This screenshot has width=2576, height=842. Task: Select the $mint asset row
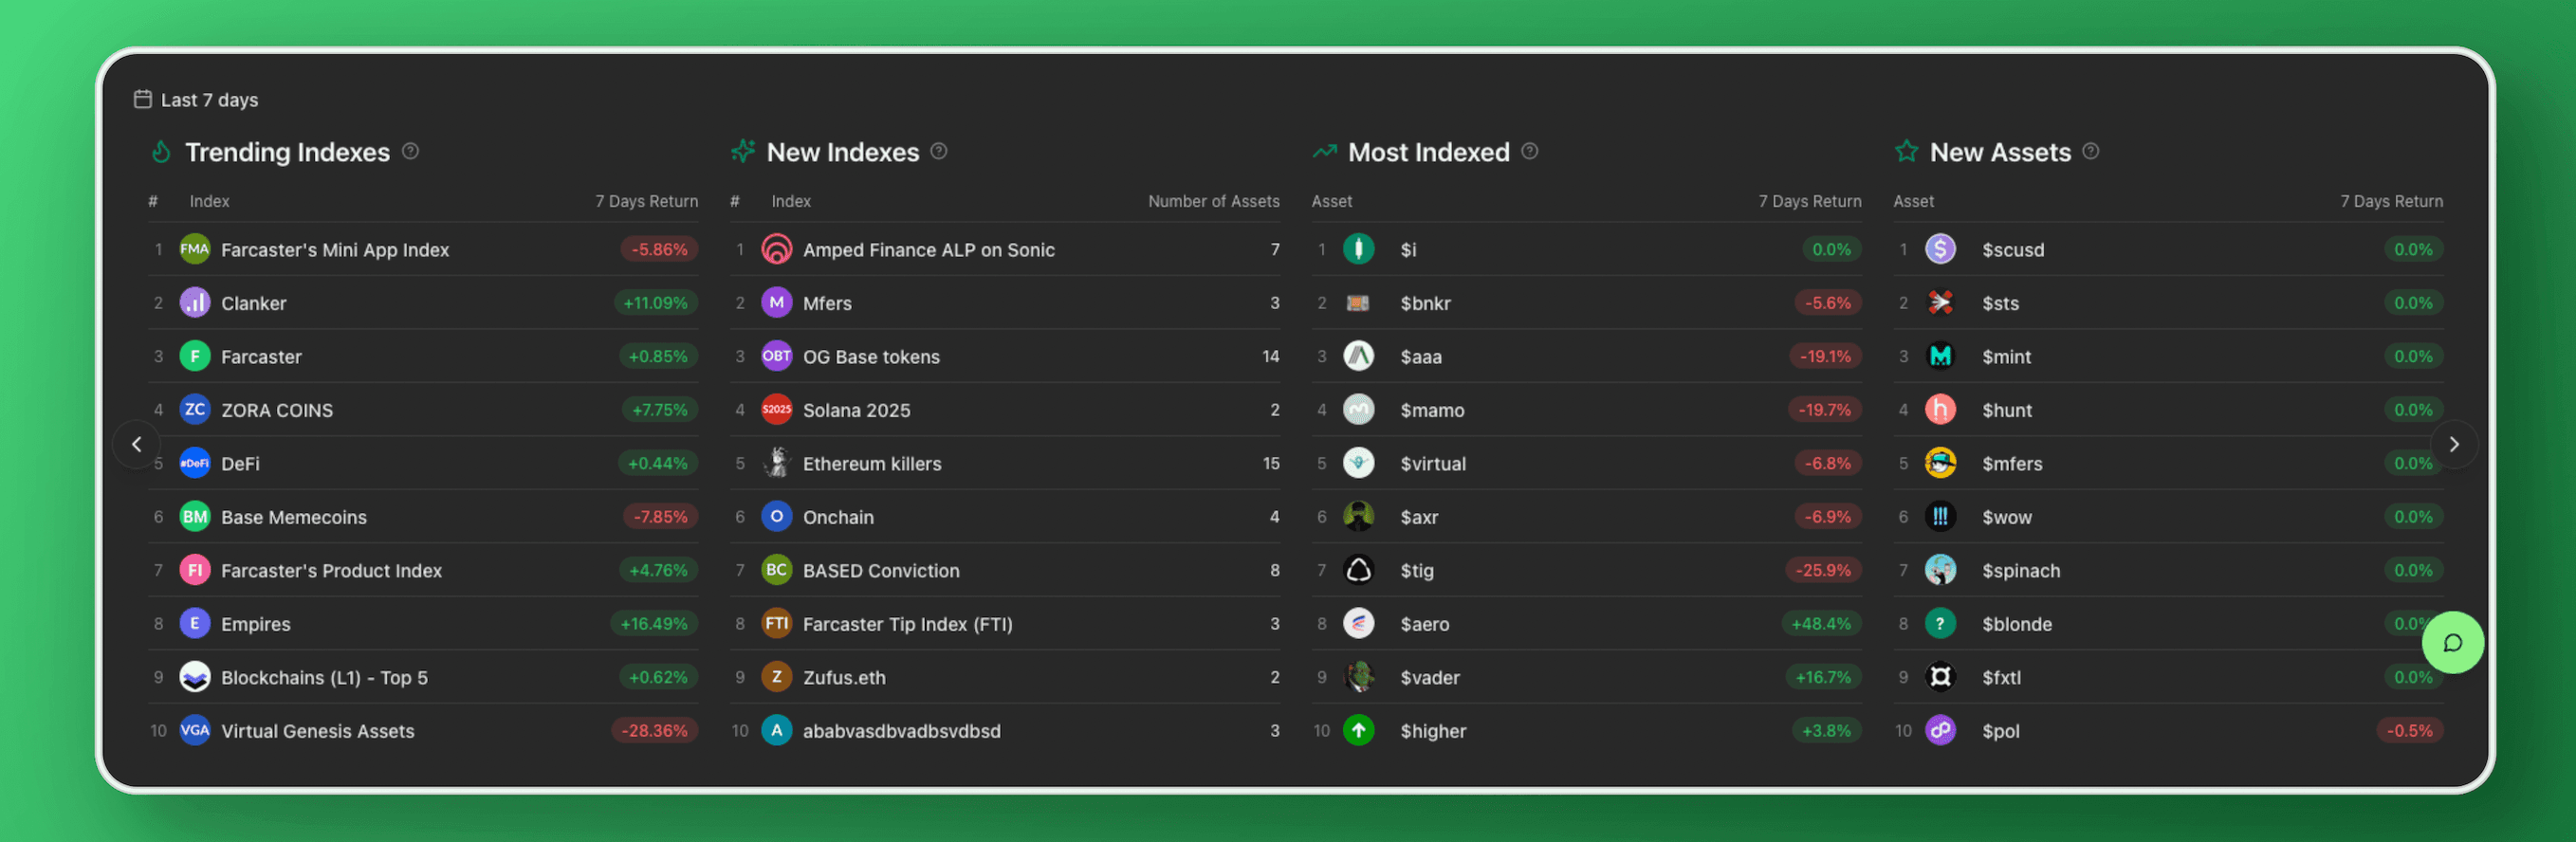[2168, 356]
